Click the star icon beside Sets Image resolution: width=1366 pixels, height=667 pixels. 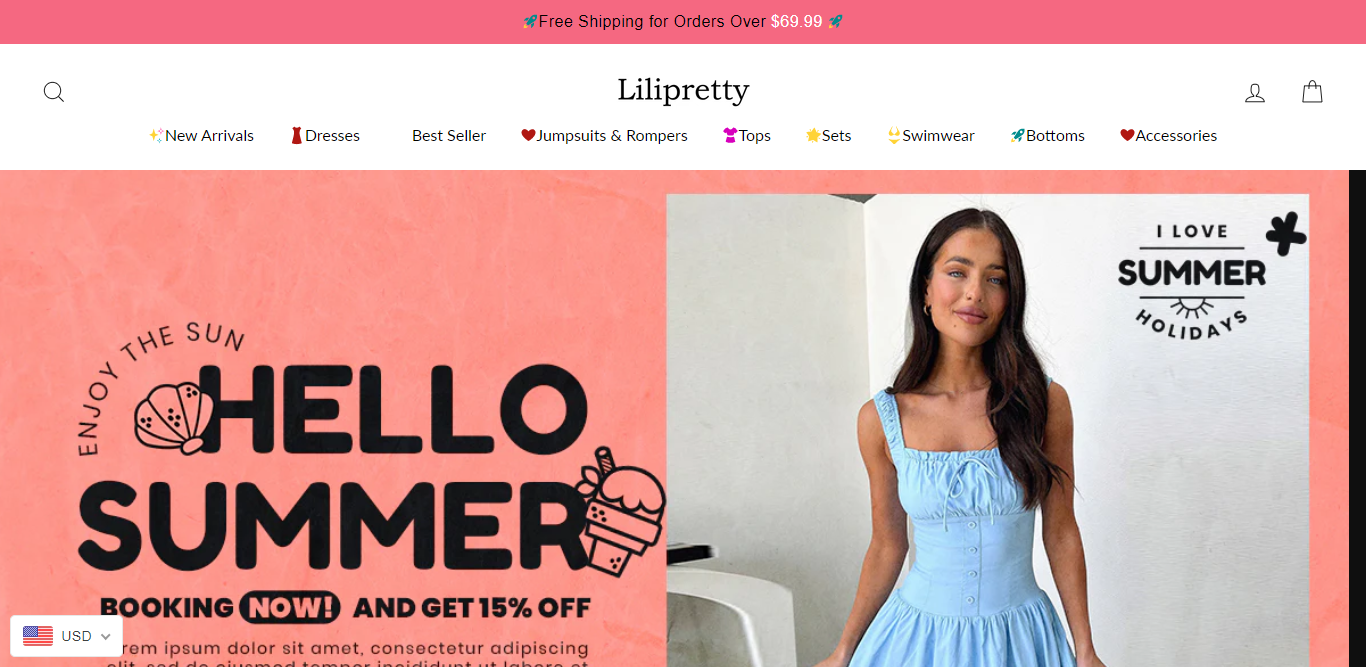813,135
